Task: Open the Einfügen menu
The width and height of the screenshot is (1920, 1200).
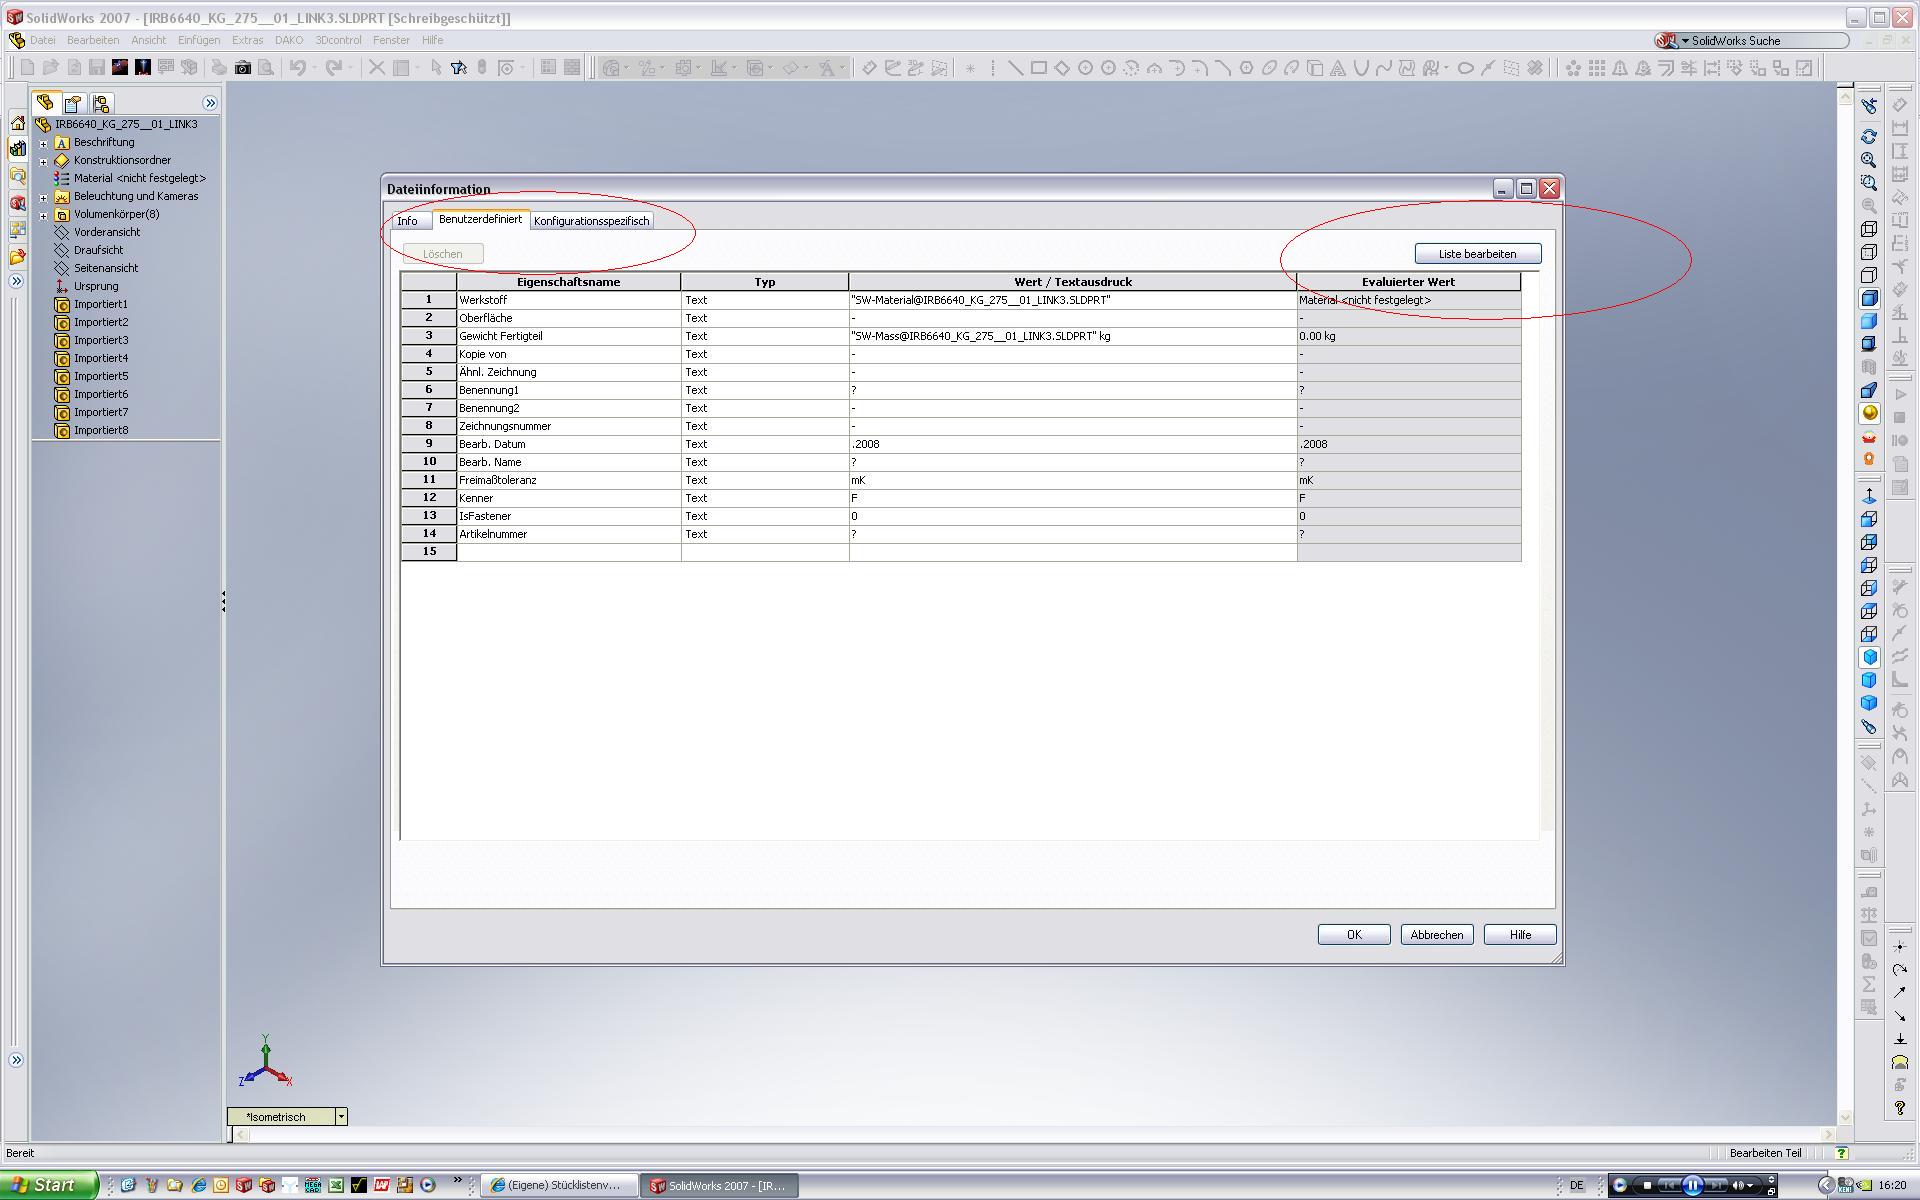Action: click(x=198, y=40)
